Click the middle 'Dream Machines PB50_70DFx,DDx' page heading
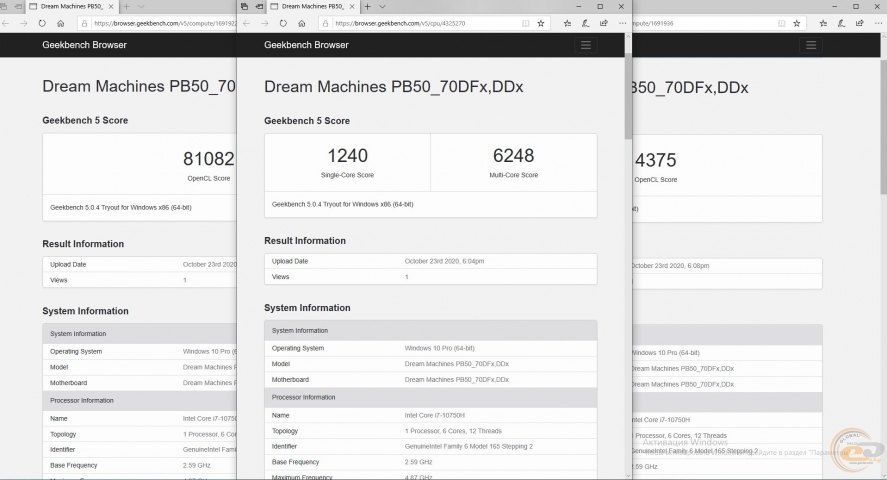Screen dimensions: 887x480 click(x=394, y=87)
